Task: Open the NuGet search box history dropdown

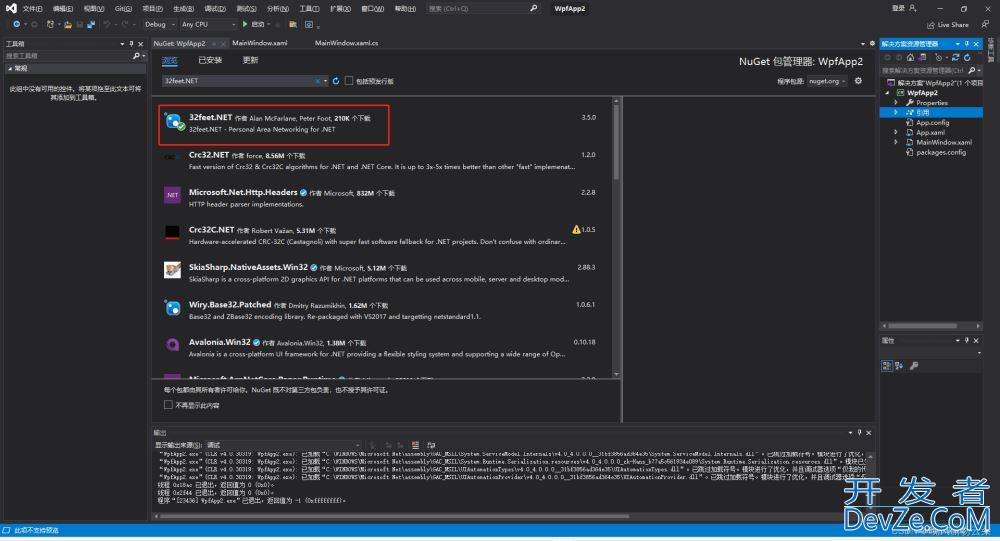Action: [325, 81]
